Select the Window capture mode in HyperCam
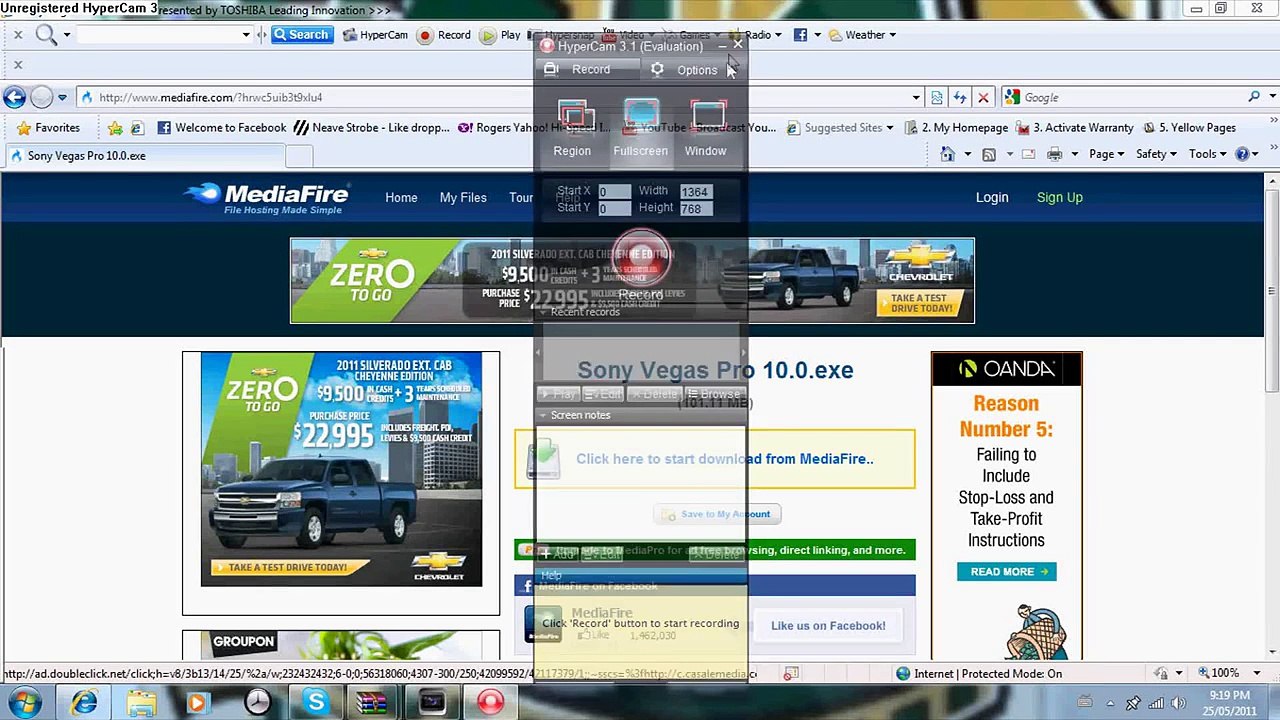This screenshot has height=720, width=1280. pos(706,129)
